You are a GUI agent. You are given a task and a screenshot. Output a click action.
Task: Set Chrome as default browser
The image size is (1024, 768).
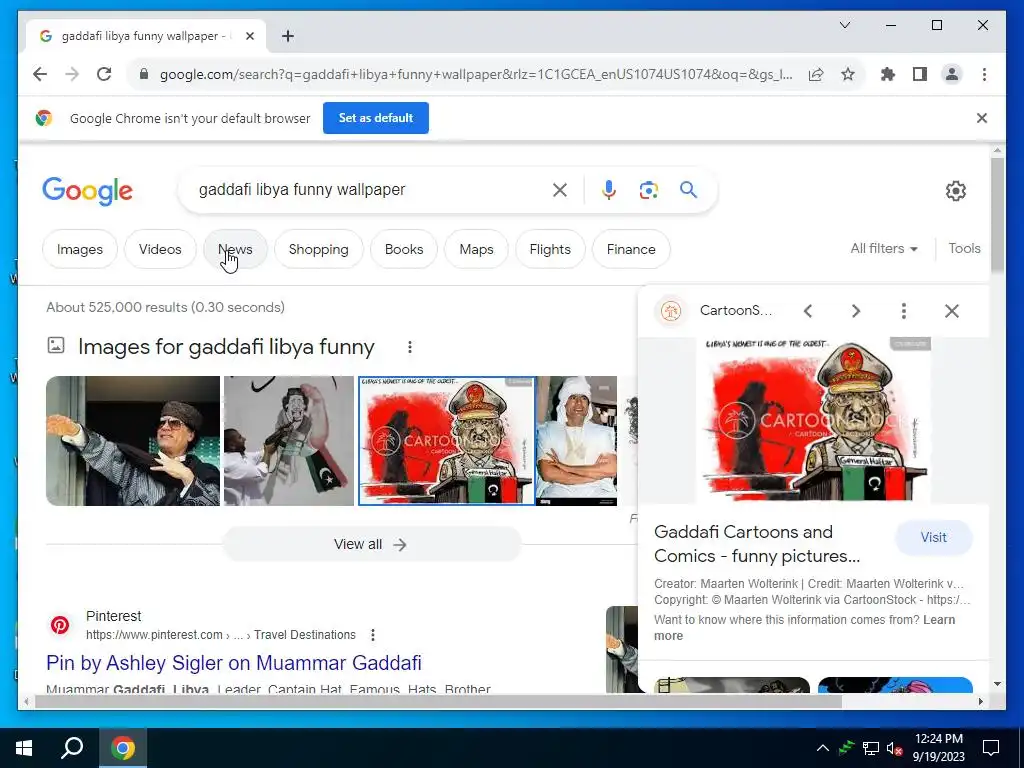(376, 118)
